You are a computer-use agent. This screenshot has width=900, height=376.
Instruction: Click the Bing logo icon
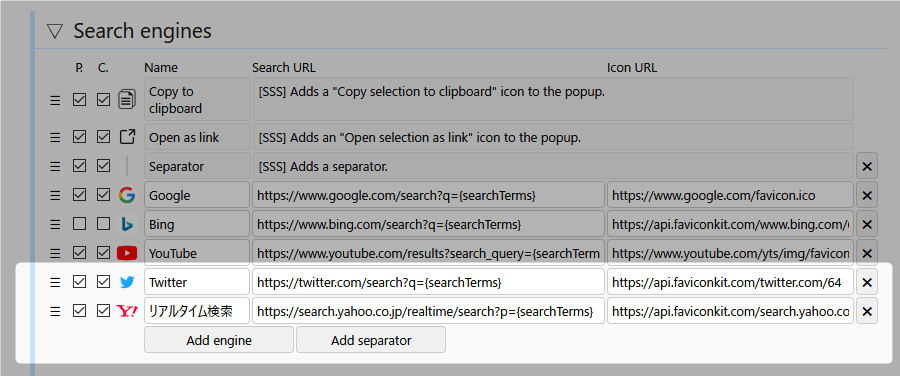point(127,224)
